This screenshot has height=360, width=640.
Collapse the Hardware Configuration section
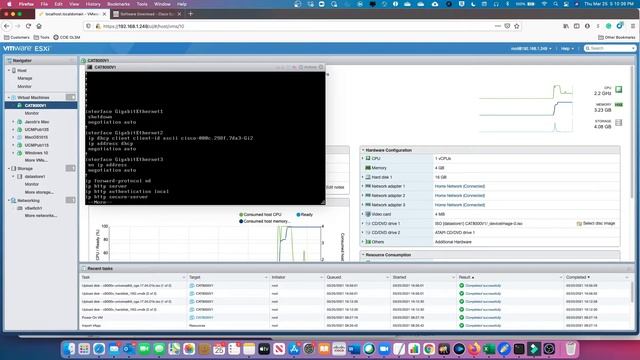pos(363,150)
